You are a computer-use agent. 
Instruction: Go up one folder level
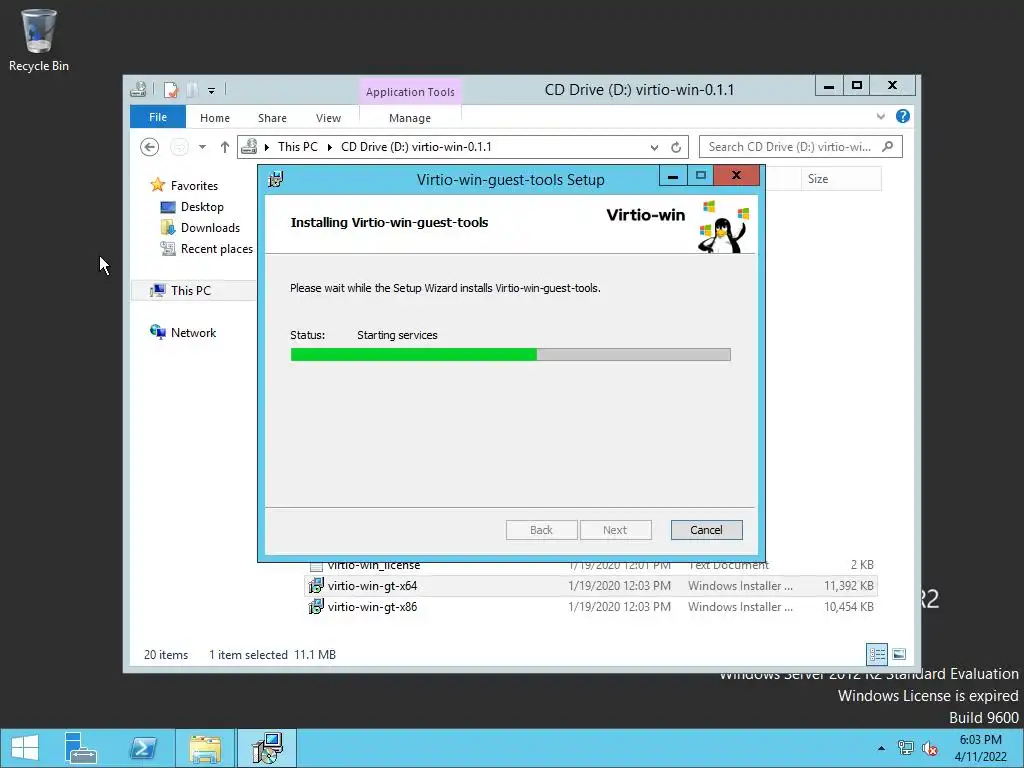tap(225, 147)
